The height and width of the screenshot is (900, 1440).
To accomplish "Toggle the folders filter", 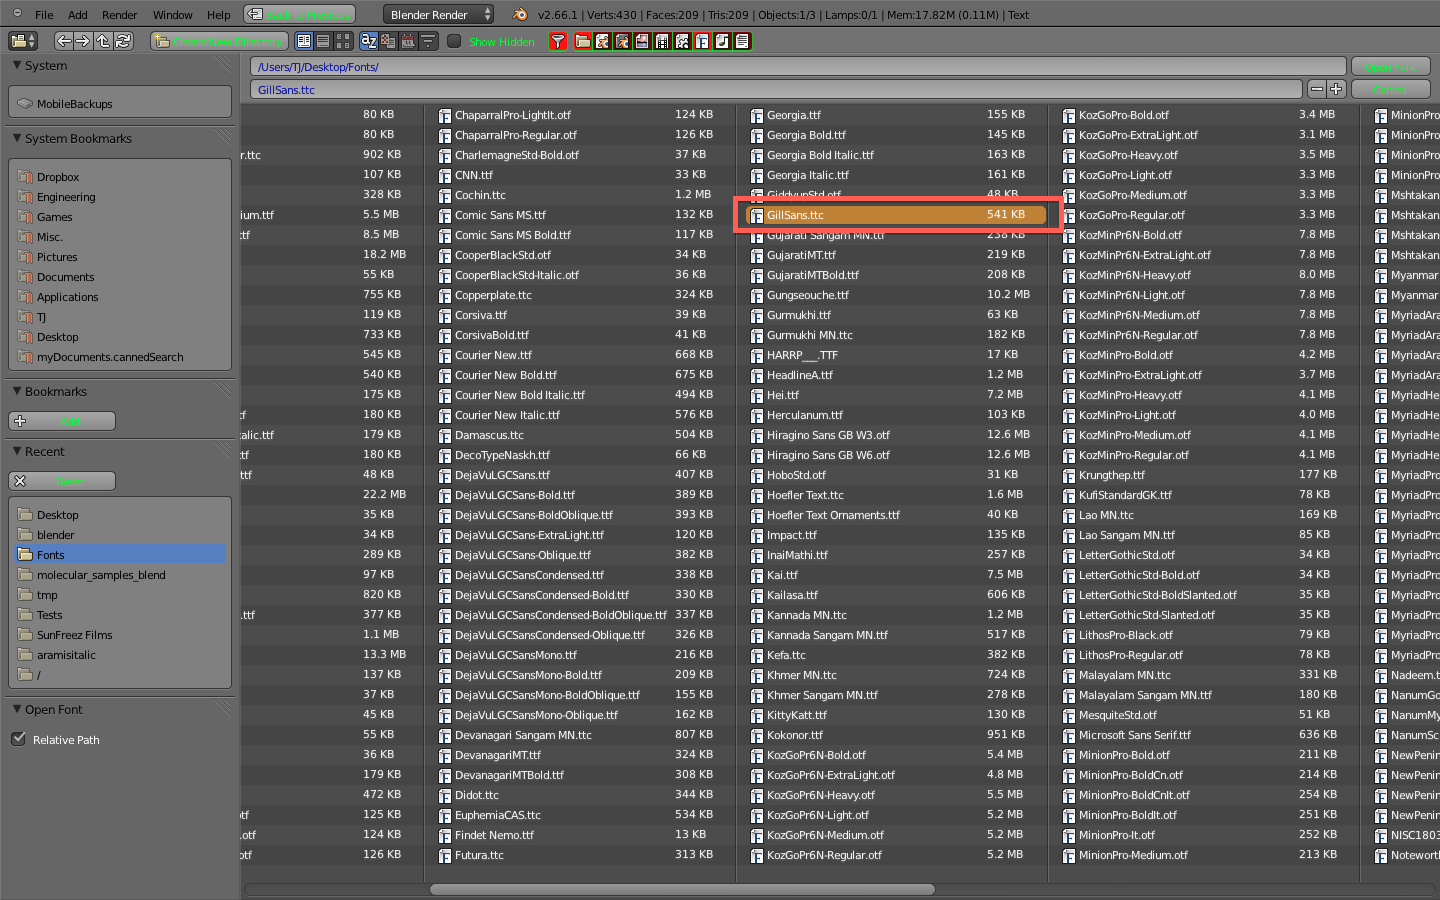I will pyautogui.click(x=582, y=41).
